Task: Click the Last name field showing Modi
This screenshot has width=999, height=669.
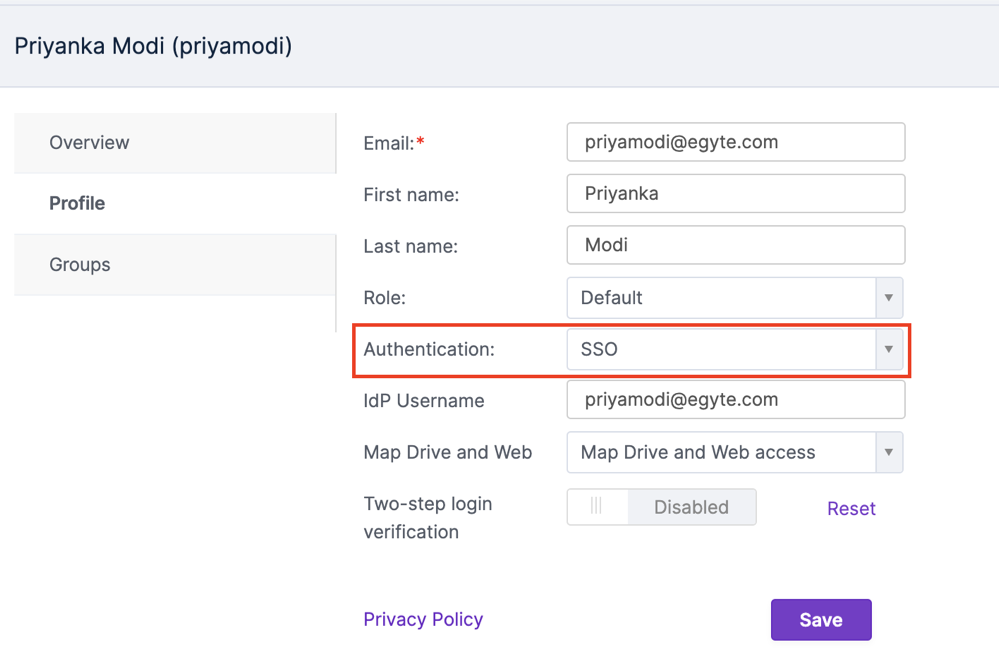Action: pos(735,245)
